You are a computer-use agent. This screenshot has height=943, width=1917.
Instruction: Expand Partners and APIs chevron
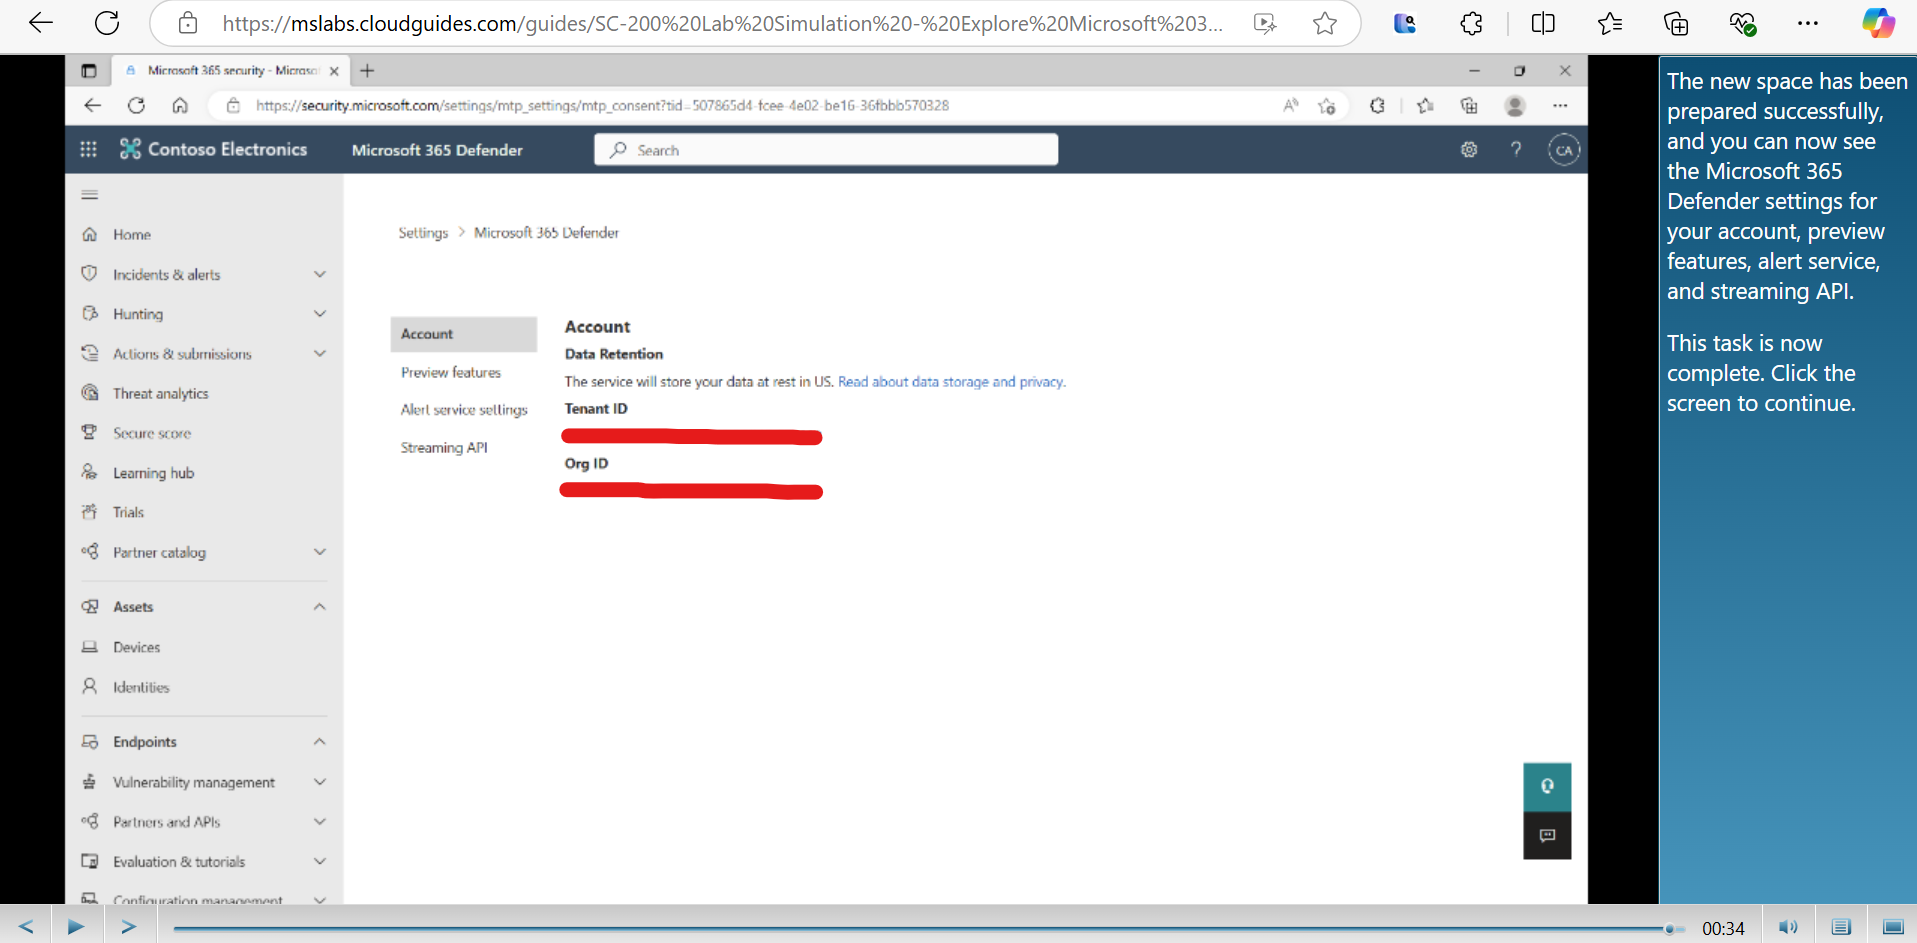click(x=320, y=822)
